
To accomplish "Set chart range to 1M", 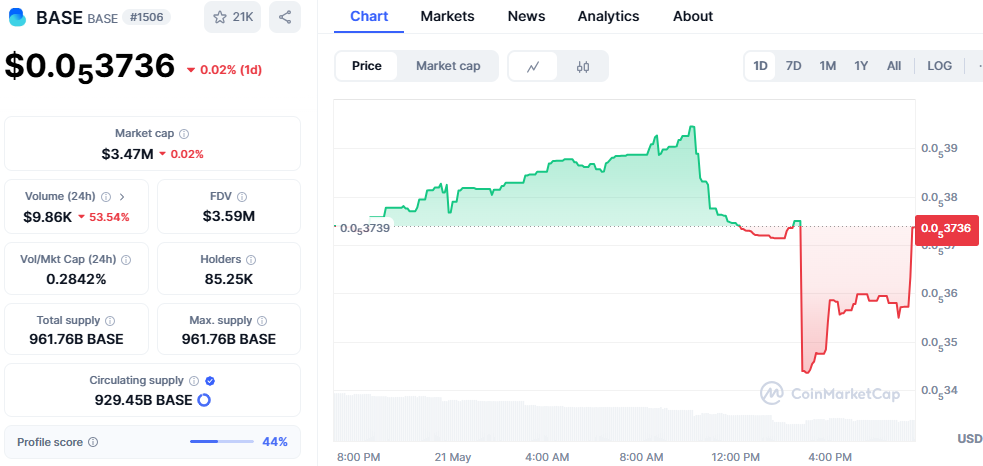I will click(x=828, y=66).
